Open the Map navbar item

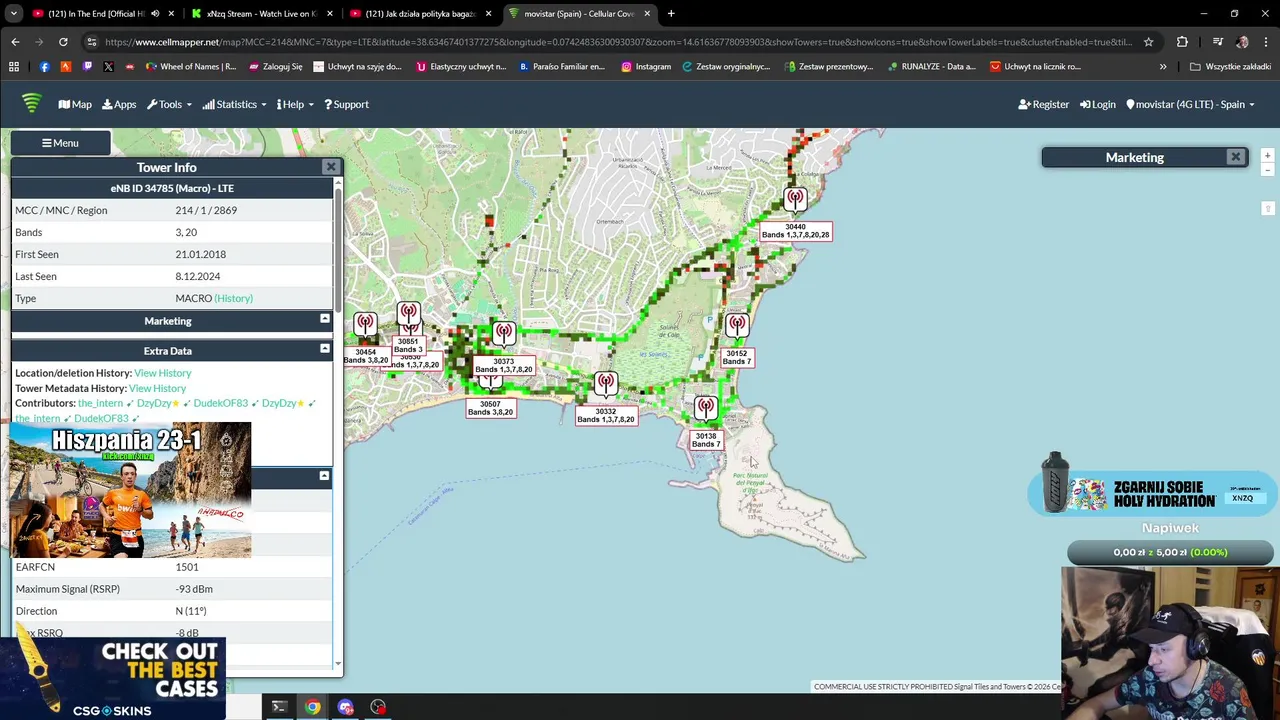coord(75,104)
